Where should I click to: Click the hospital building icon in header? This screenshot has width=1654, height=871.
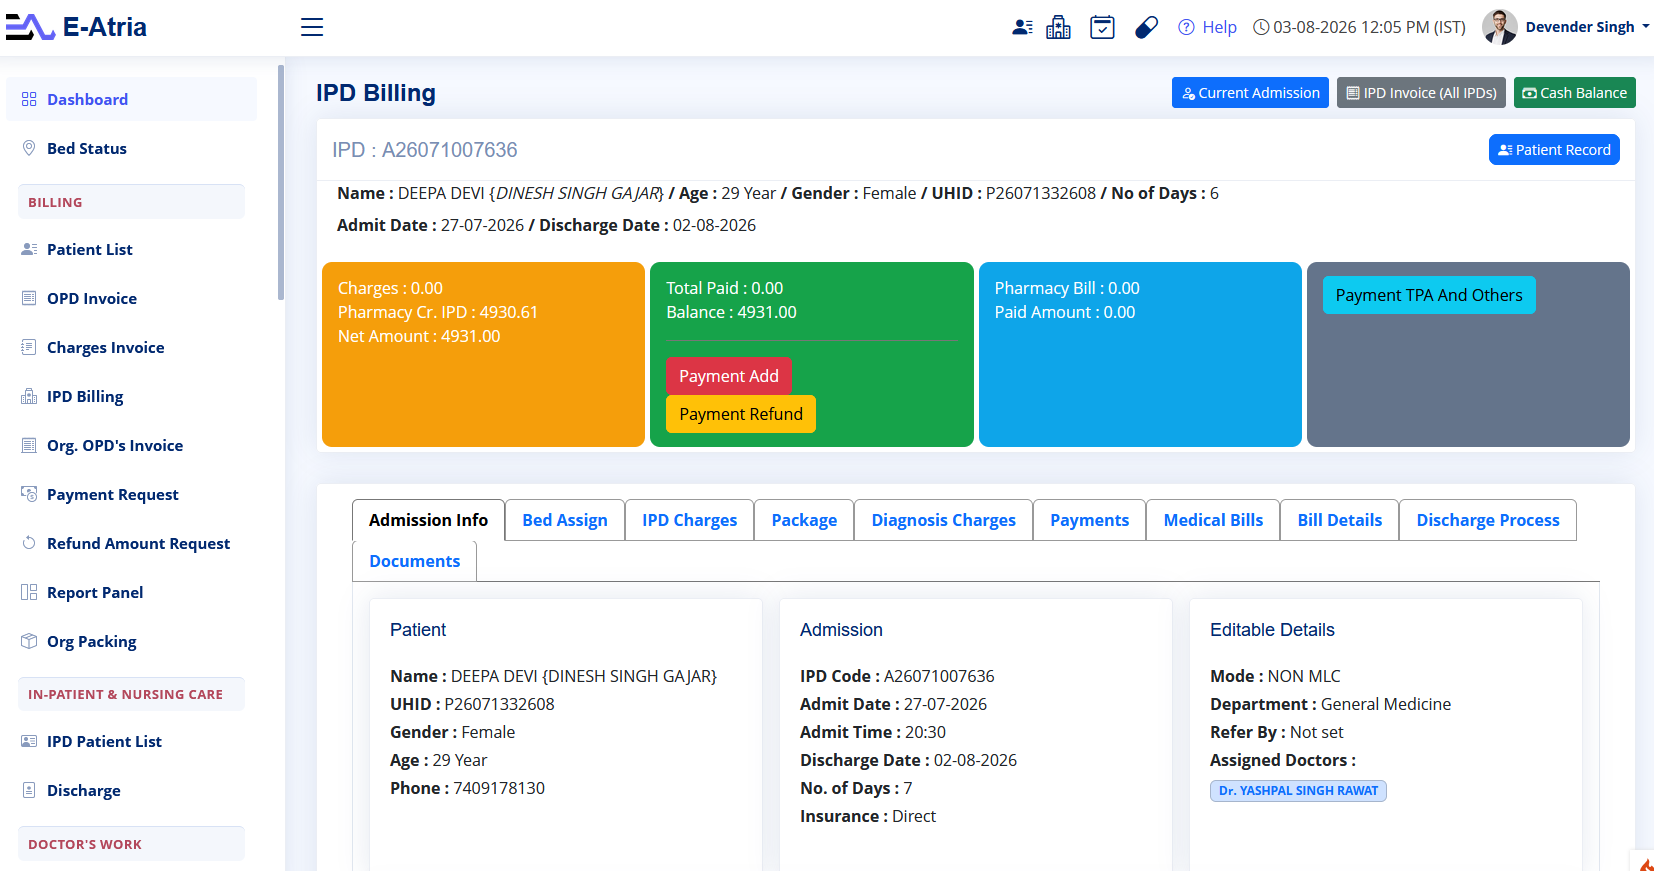pyautogui.click(x=1058, y=27)
